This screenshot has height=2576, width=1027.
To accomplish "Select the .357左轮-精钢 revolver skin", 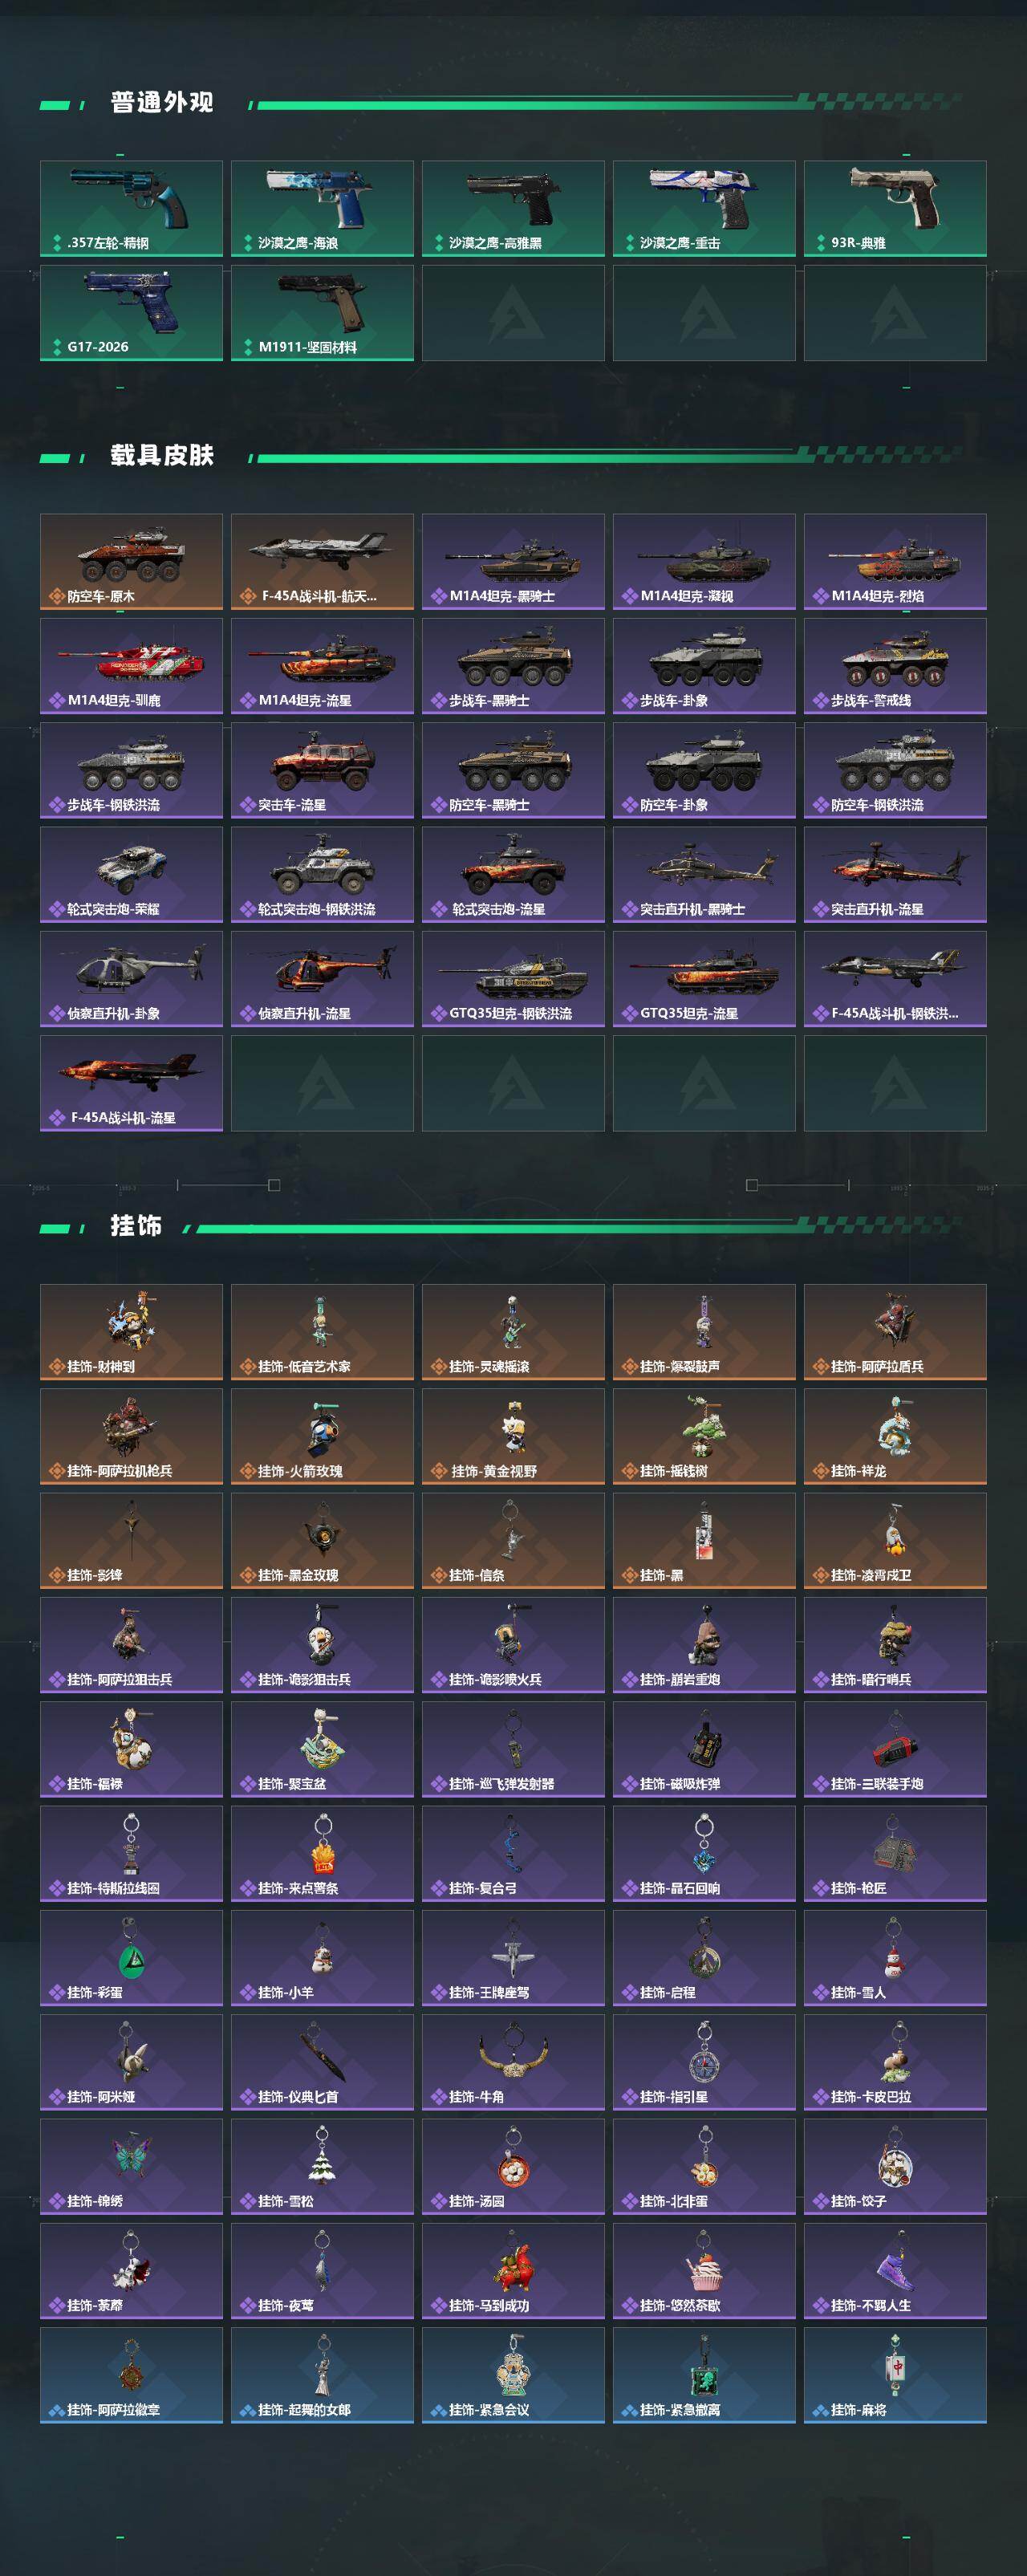I will click(x=131, y=208).
